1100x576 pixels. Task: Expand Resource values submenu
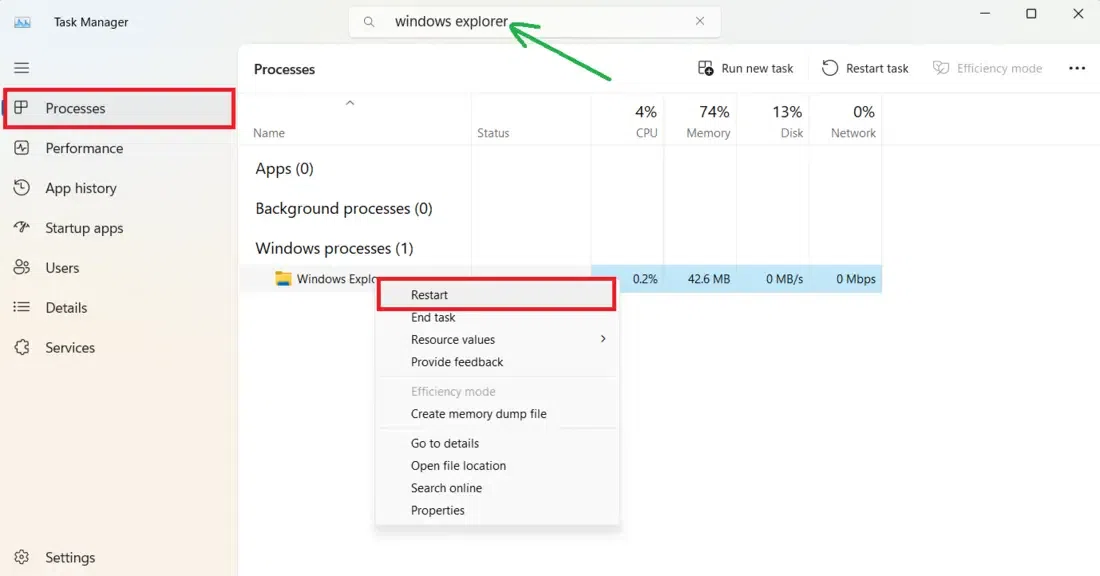point(497,340)
